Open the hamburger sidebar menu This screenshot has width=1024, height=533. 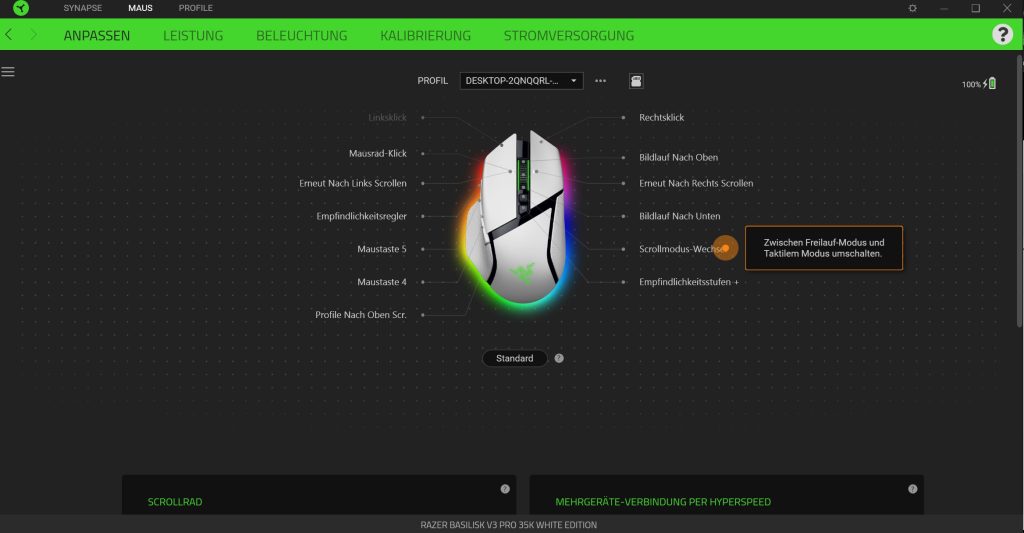point(8,72)
